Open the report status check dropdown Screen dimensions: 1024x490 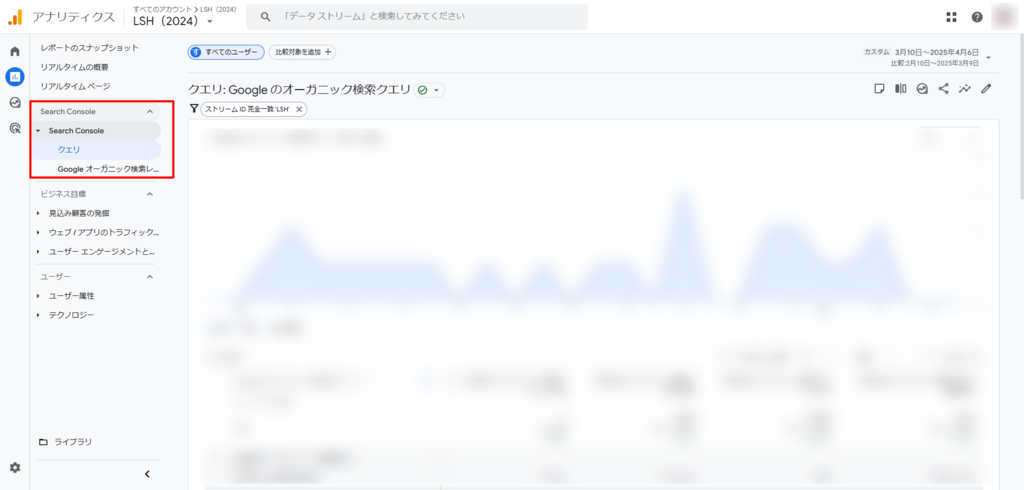tap(430, 90)
